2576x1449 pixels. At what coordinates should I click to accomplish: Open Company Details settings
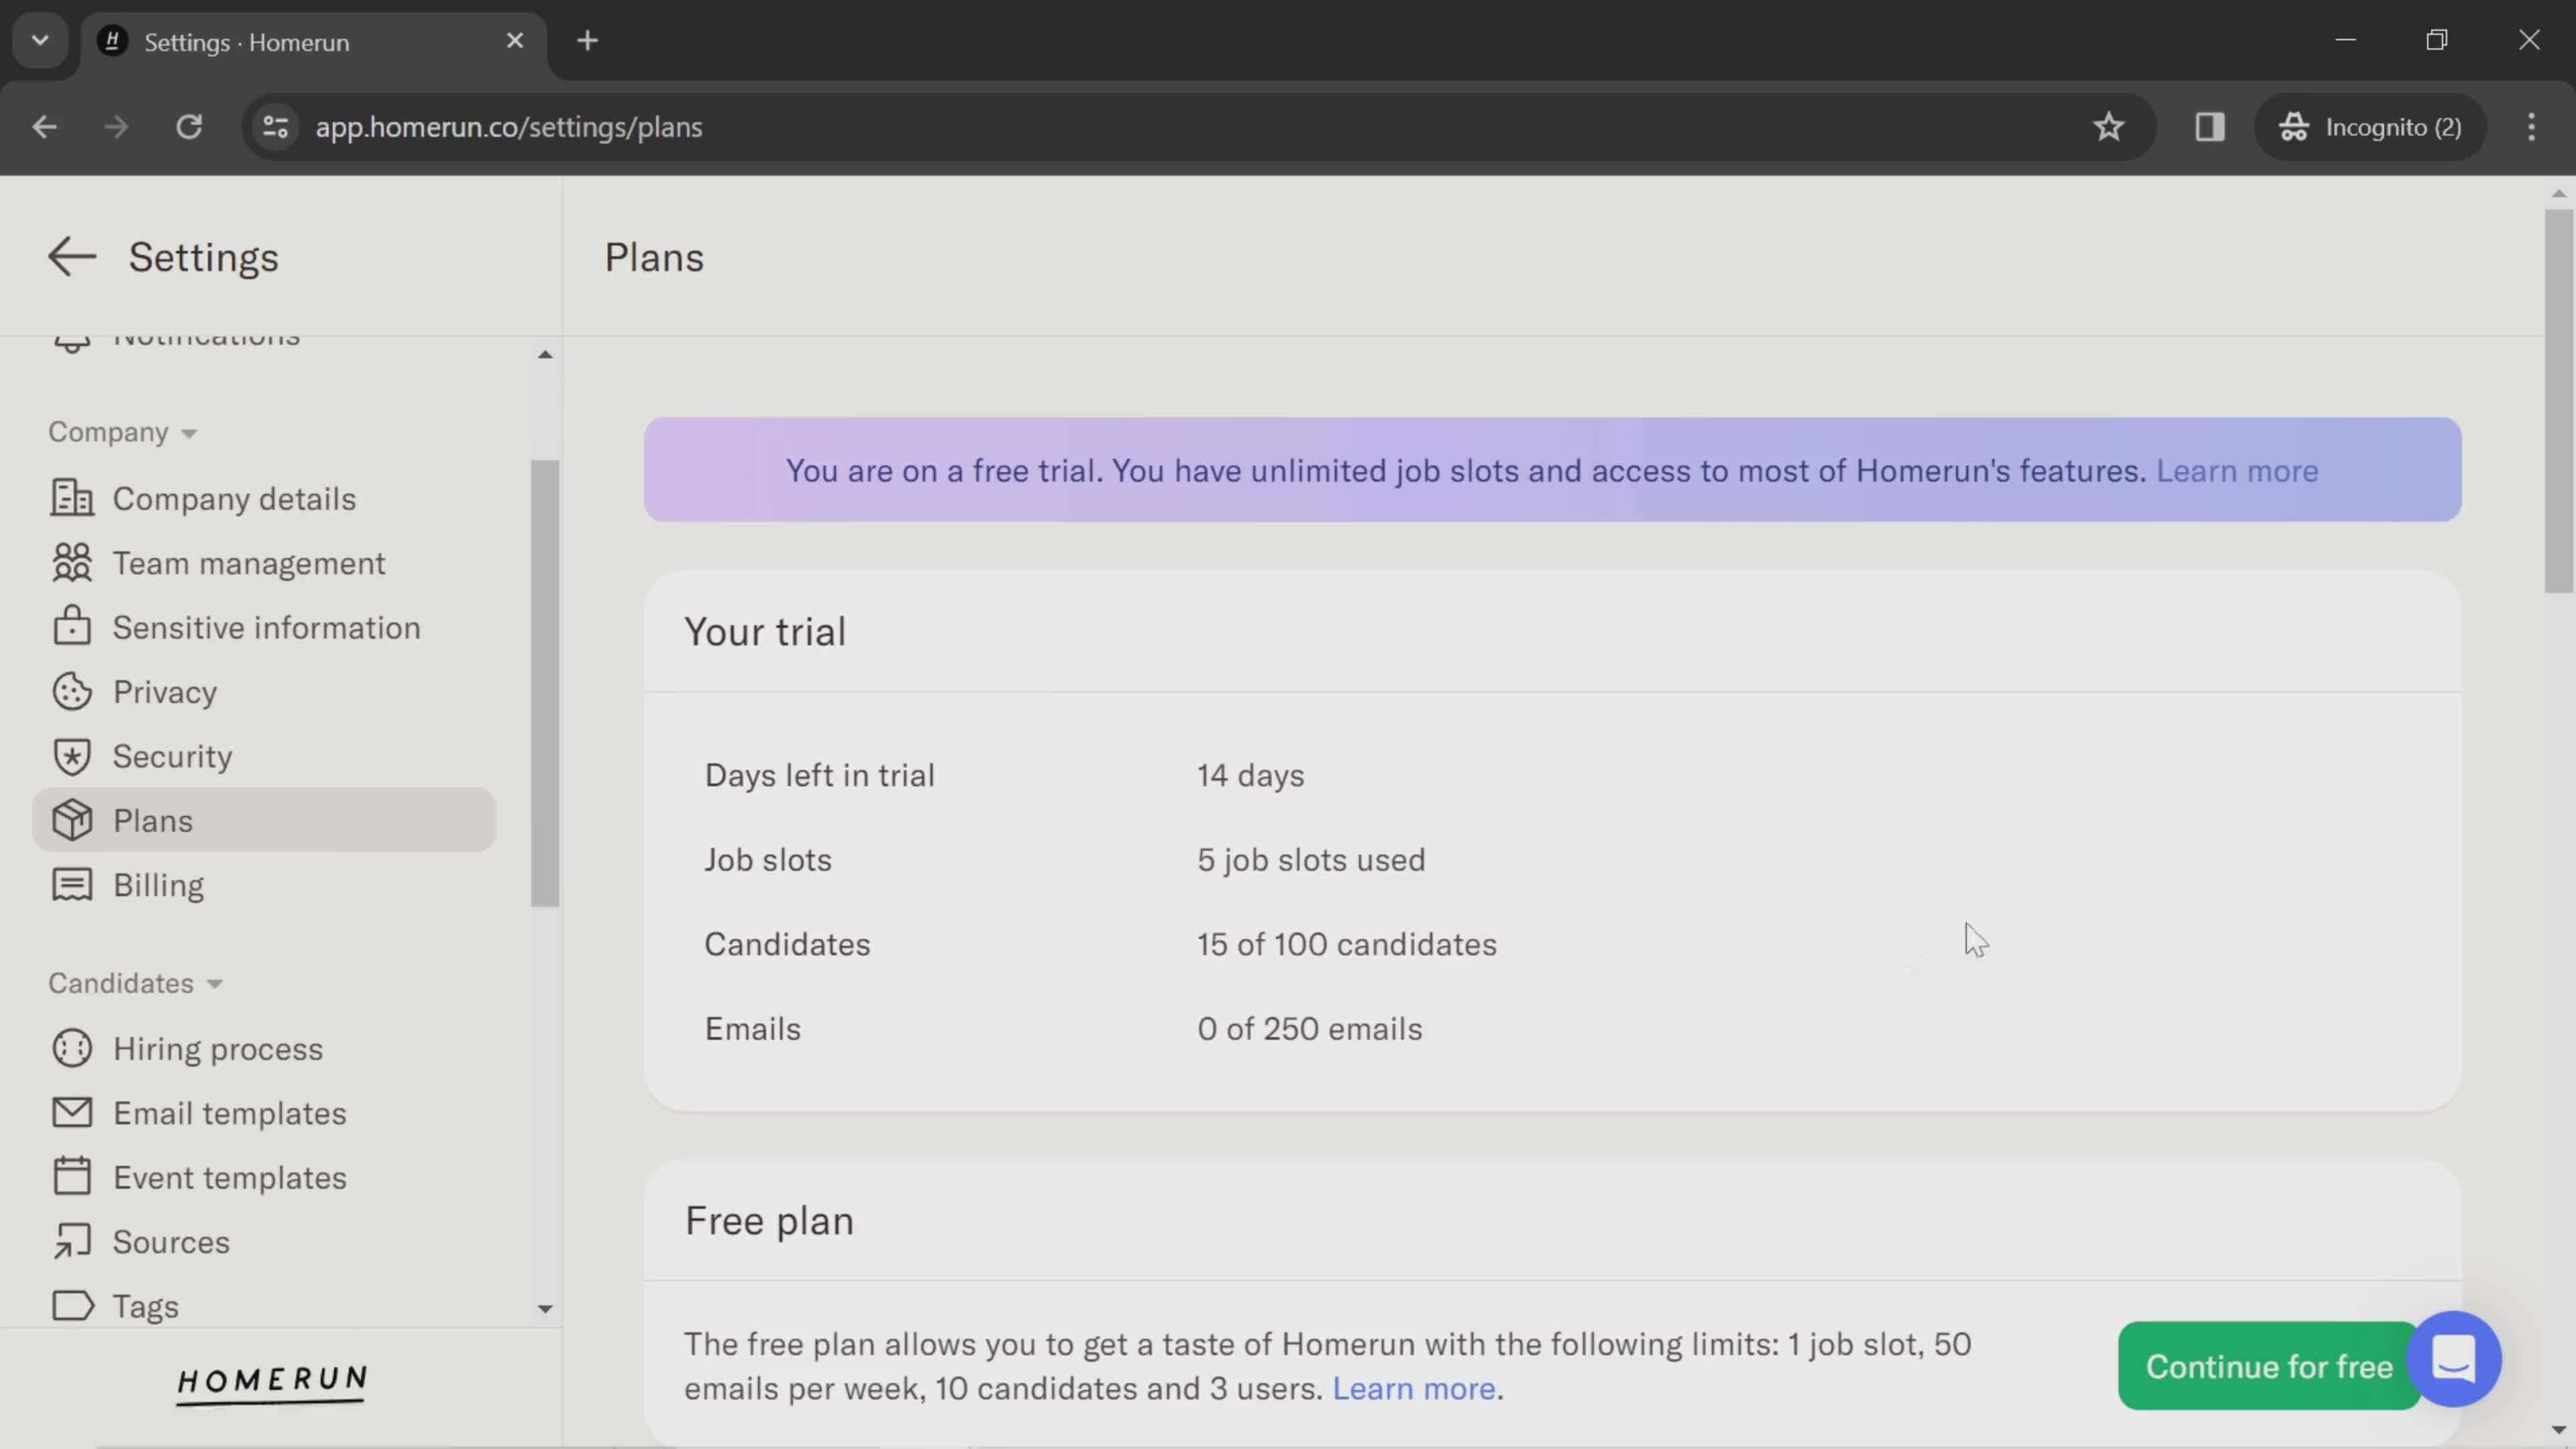click(x=233, y=497)
